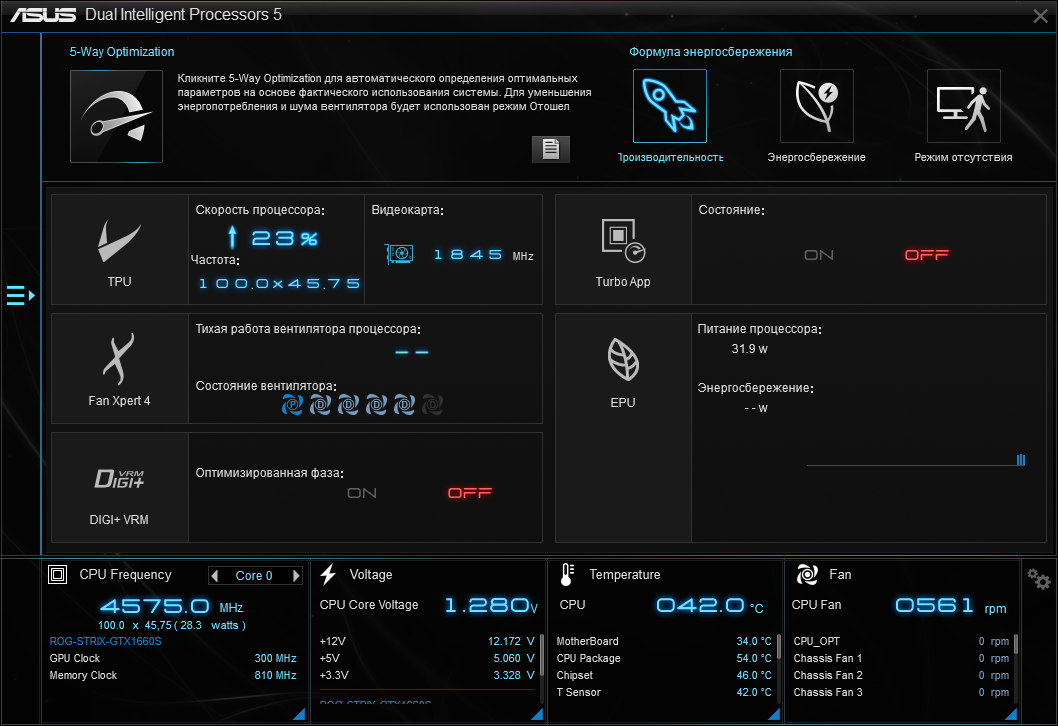Viewport: 1058px width, 726px height.
Task: Click the Chipset temperature row
Action: 664,675
